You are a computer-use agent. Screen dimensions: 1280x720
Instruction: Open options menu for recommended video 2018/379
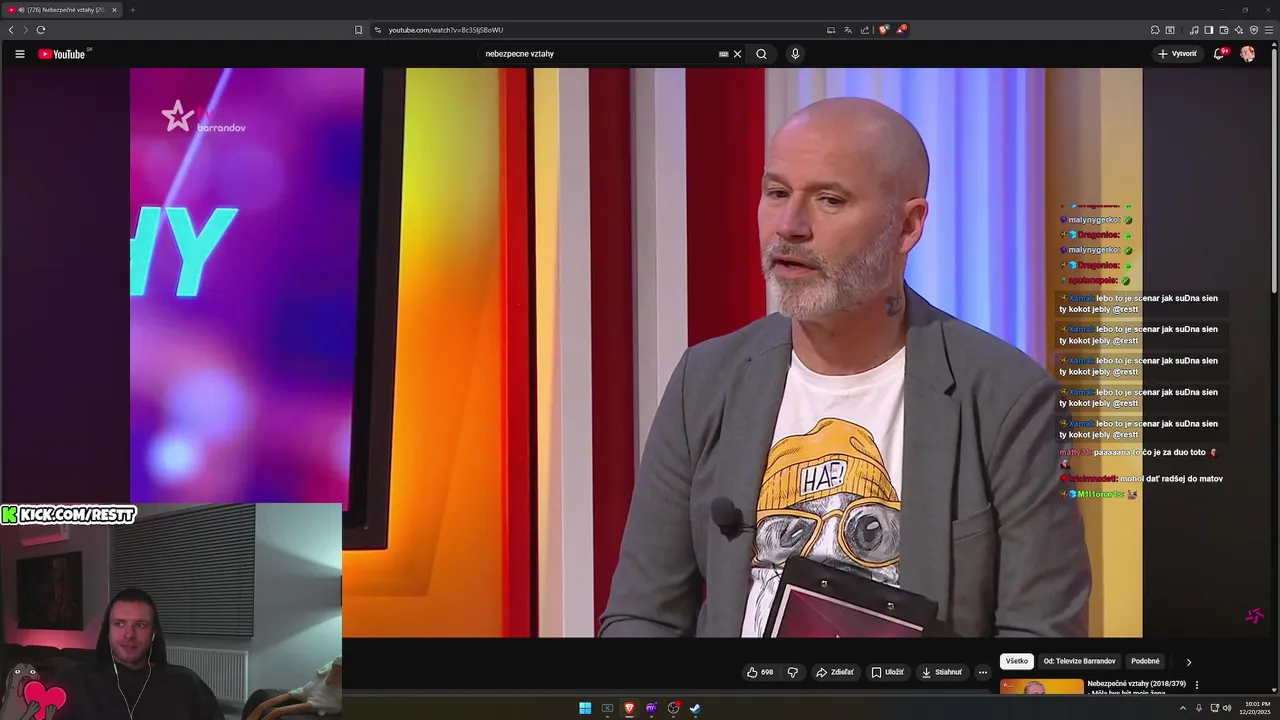click(x=1197, y=685)
